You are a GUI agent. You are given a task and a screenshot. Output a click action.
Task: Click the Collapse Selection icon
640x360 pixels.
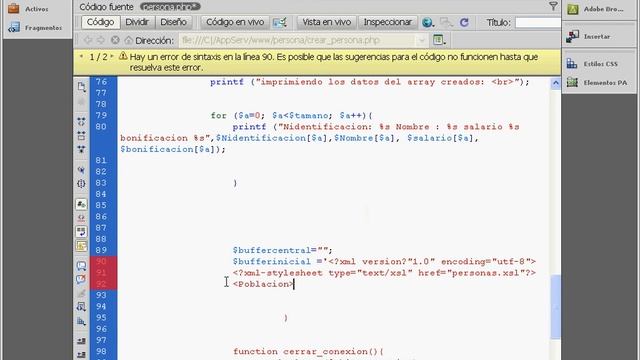point(81,136)
